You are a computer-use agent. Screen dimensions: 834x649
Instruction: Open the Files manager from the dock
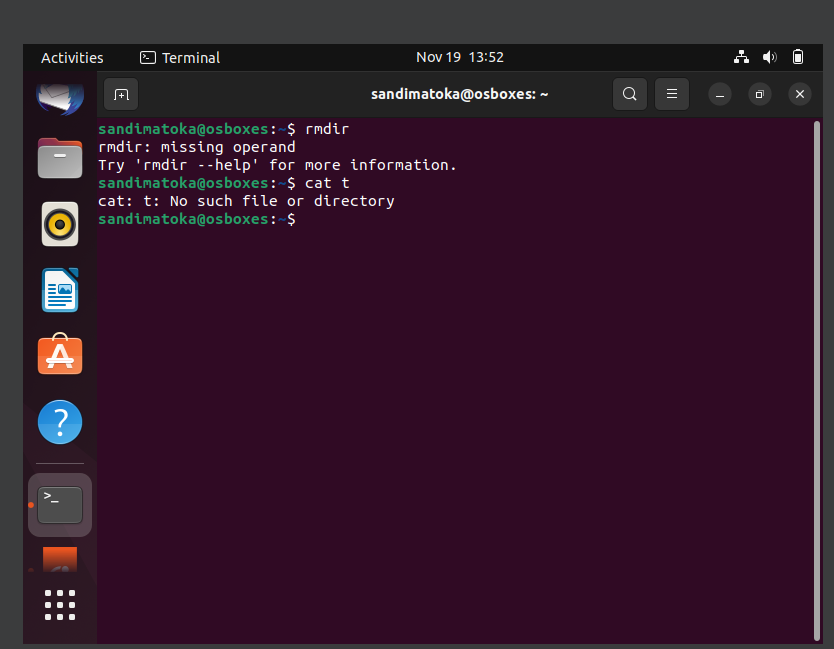coord(60,158)
